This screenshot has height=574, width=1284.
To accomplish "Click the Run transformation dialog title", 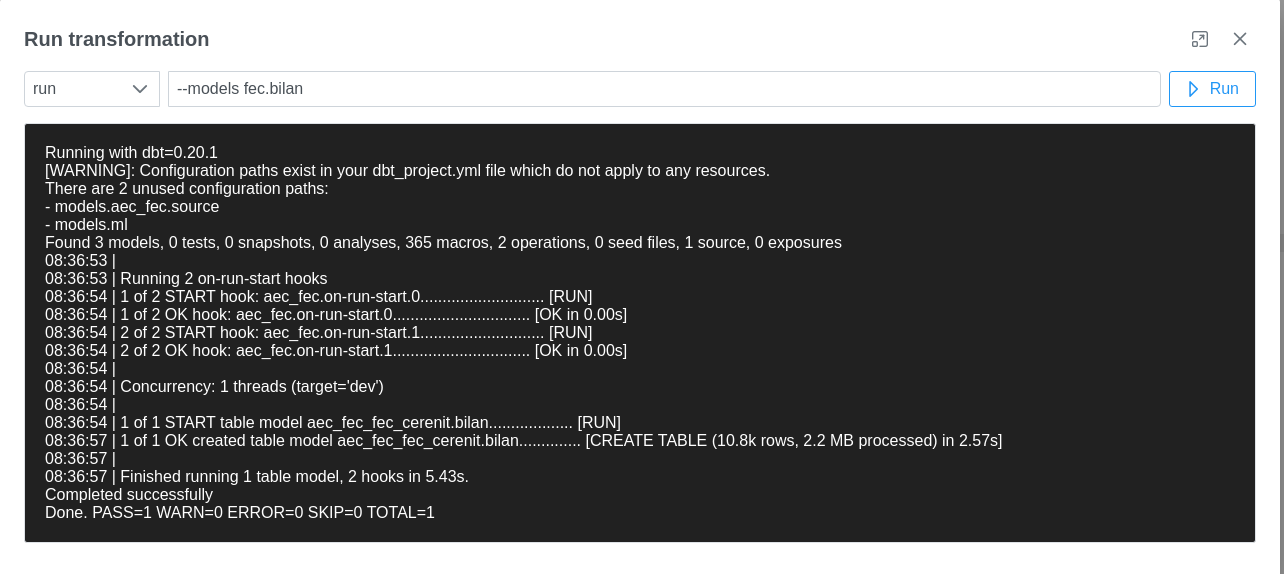I will point(117,39).
